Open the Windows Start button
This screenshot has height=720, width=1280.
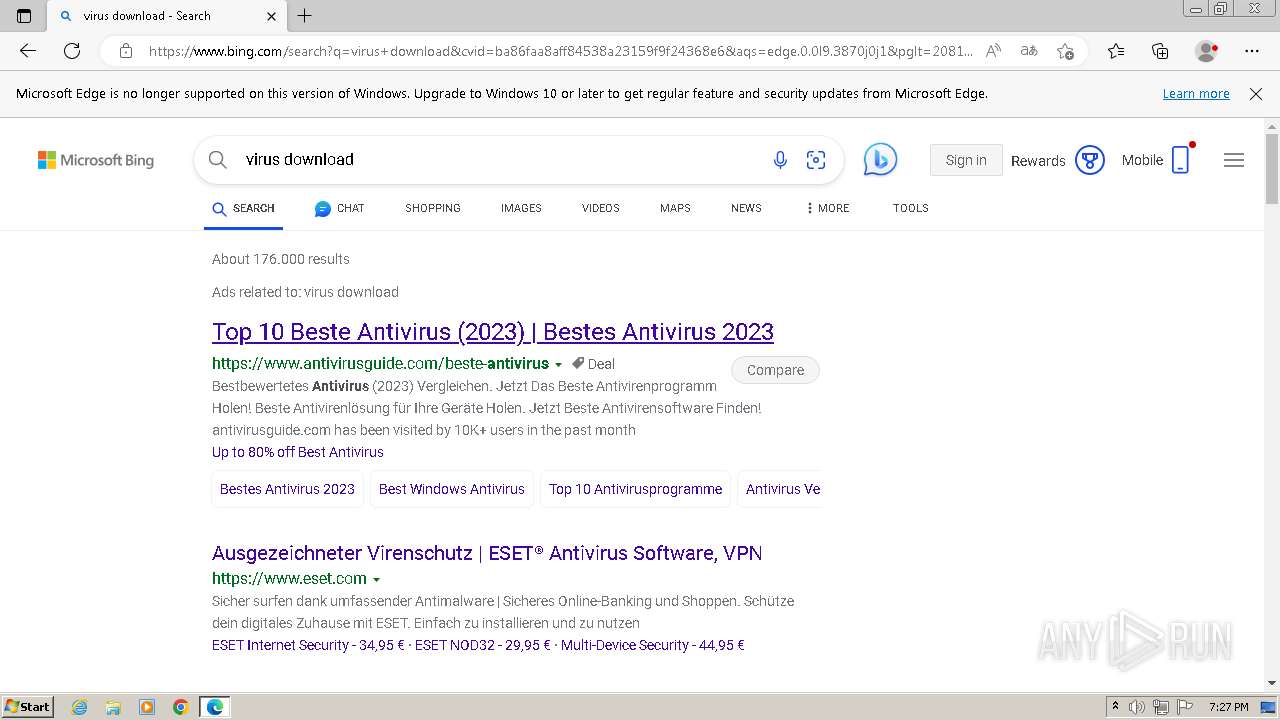[28, 707]
